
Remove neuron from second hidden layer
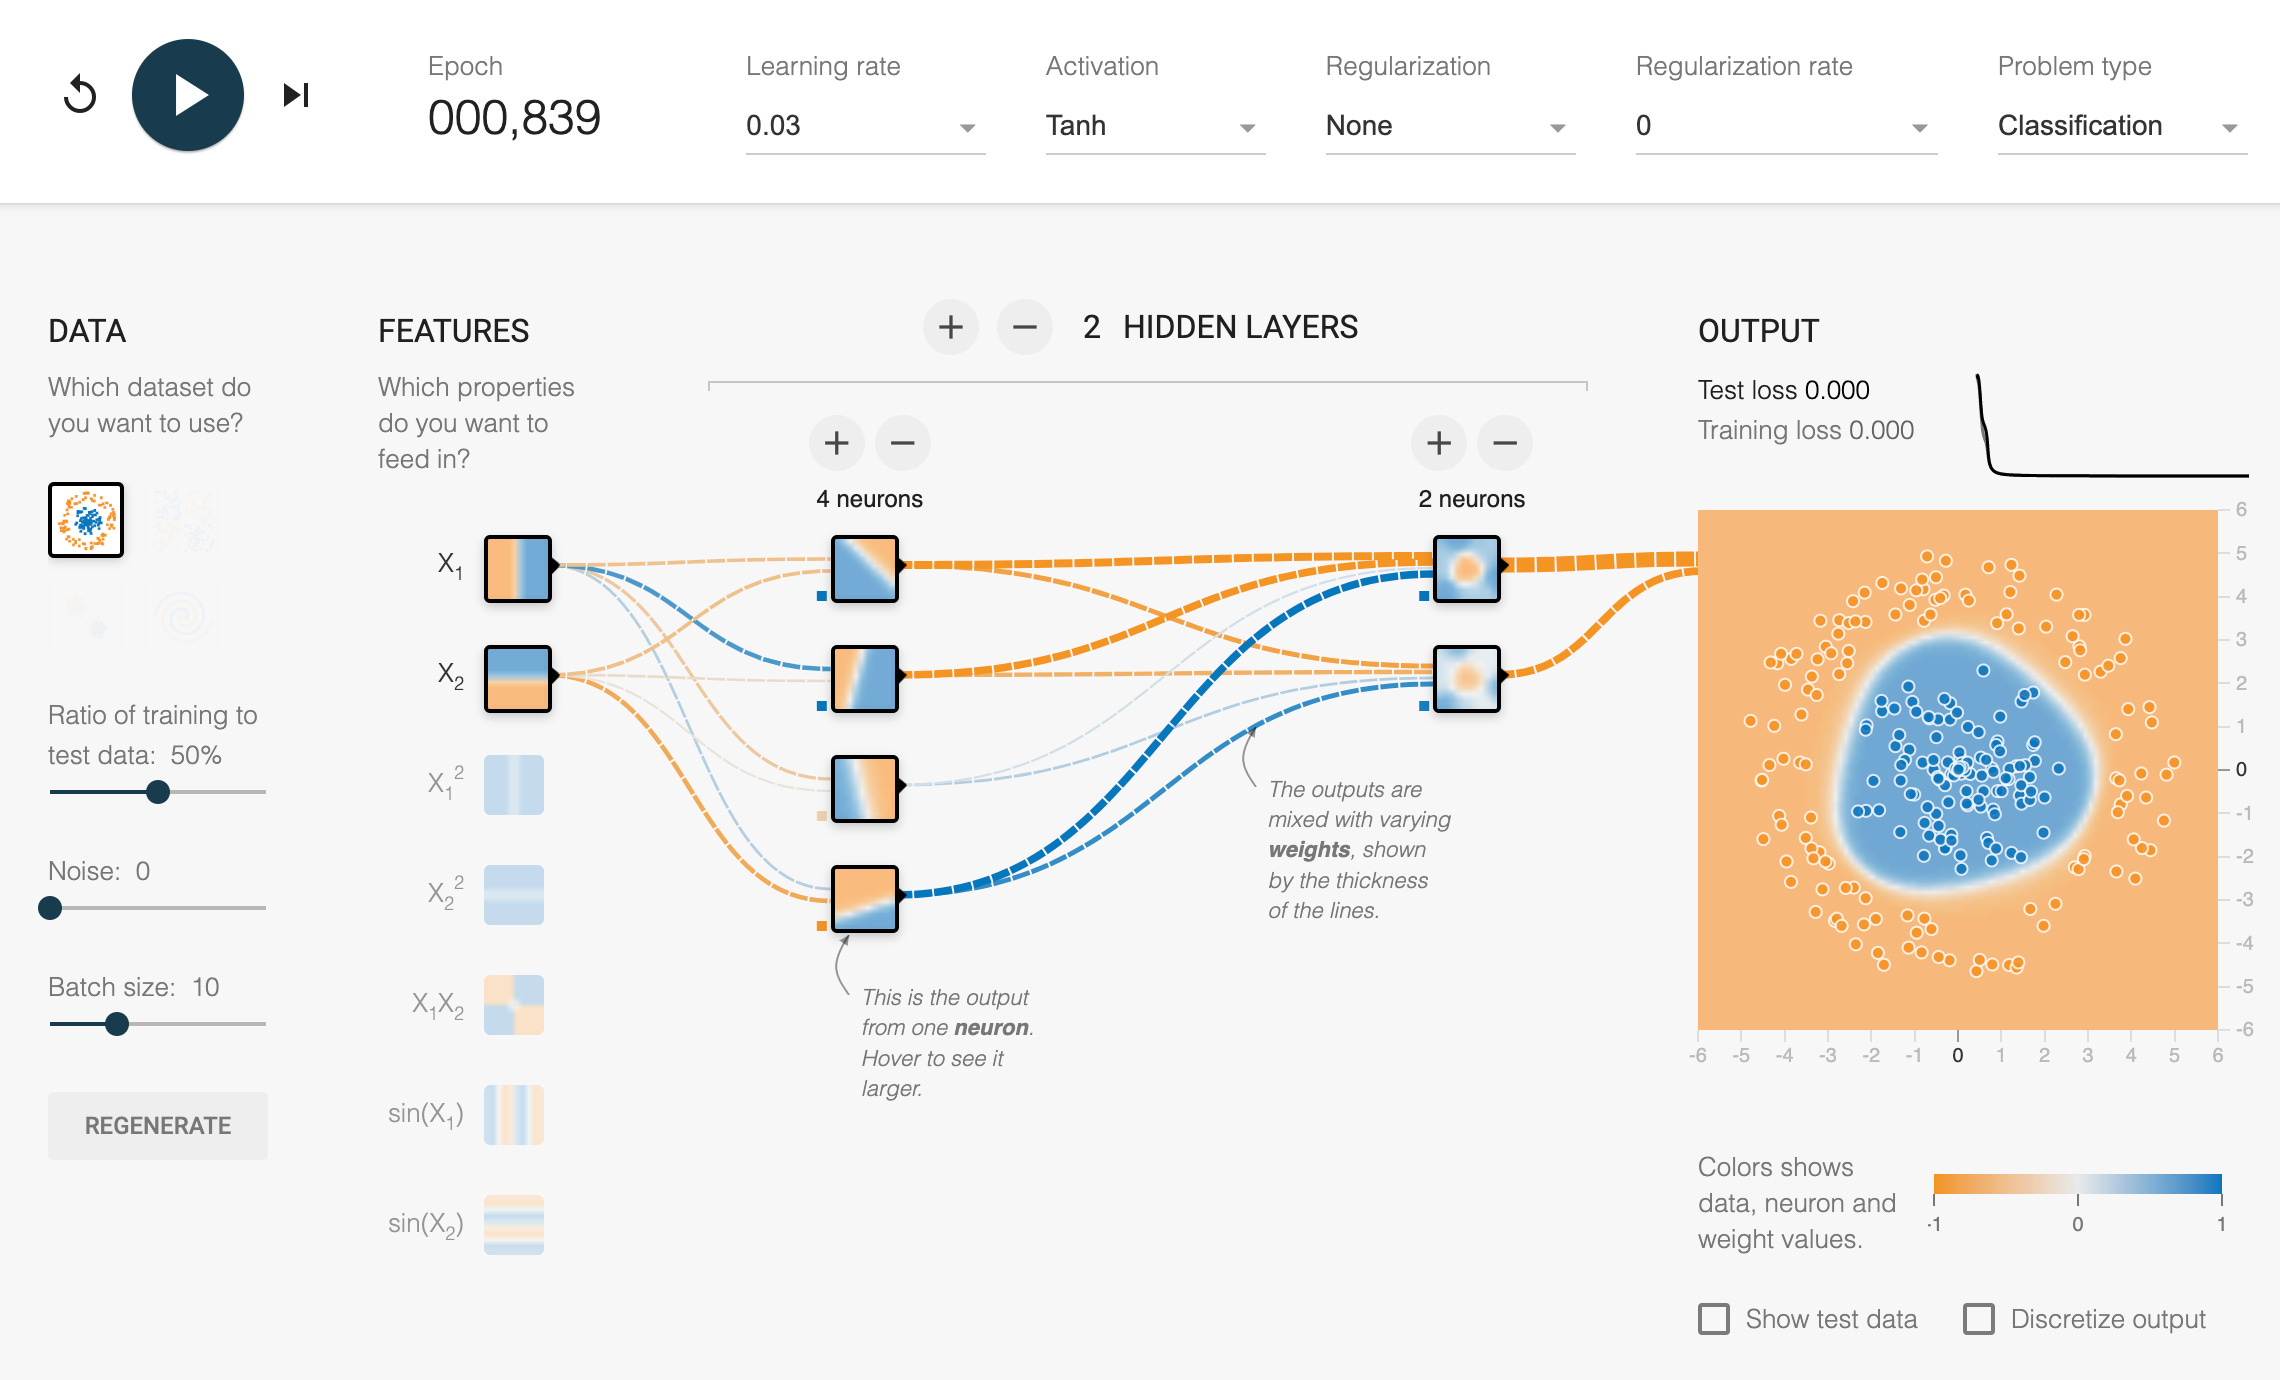(1505, 443)
